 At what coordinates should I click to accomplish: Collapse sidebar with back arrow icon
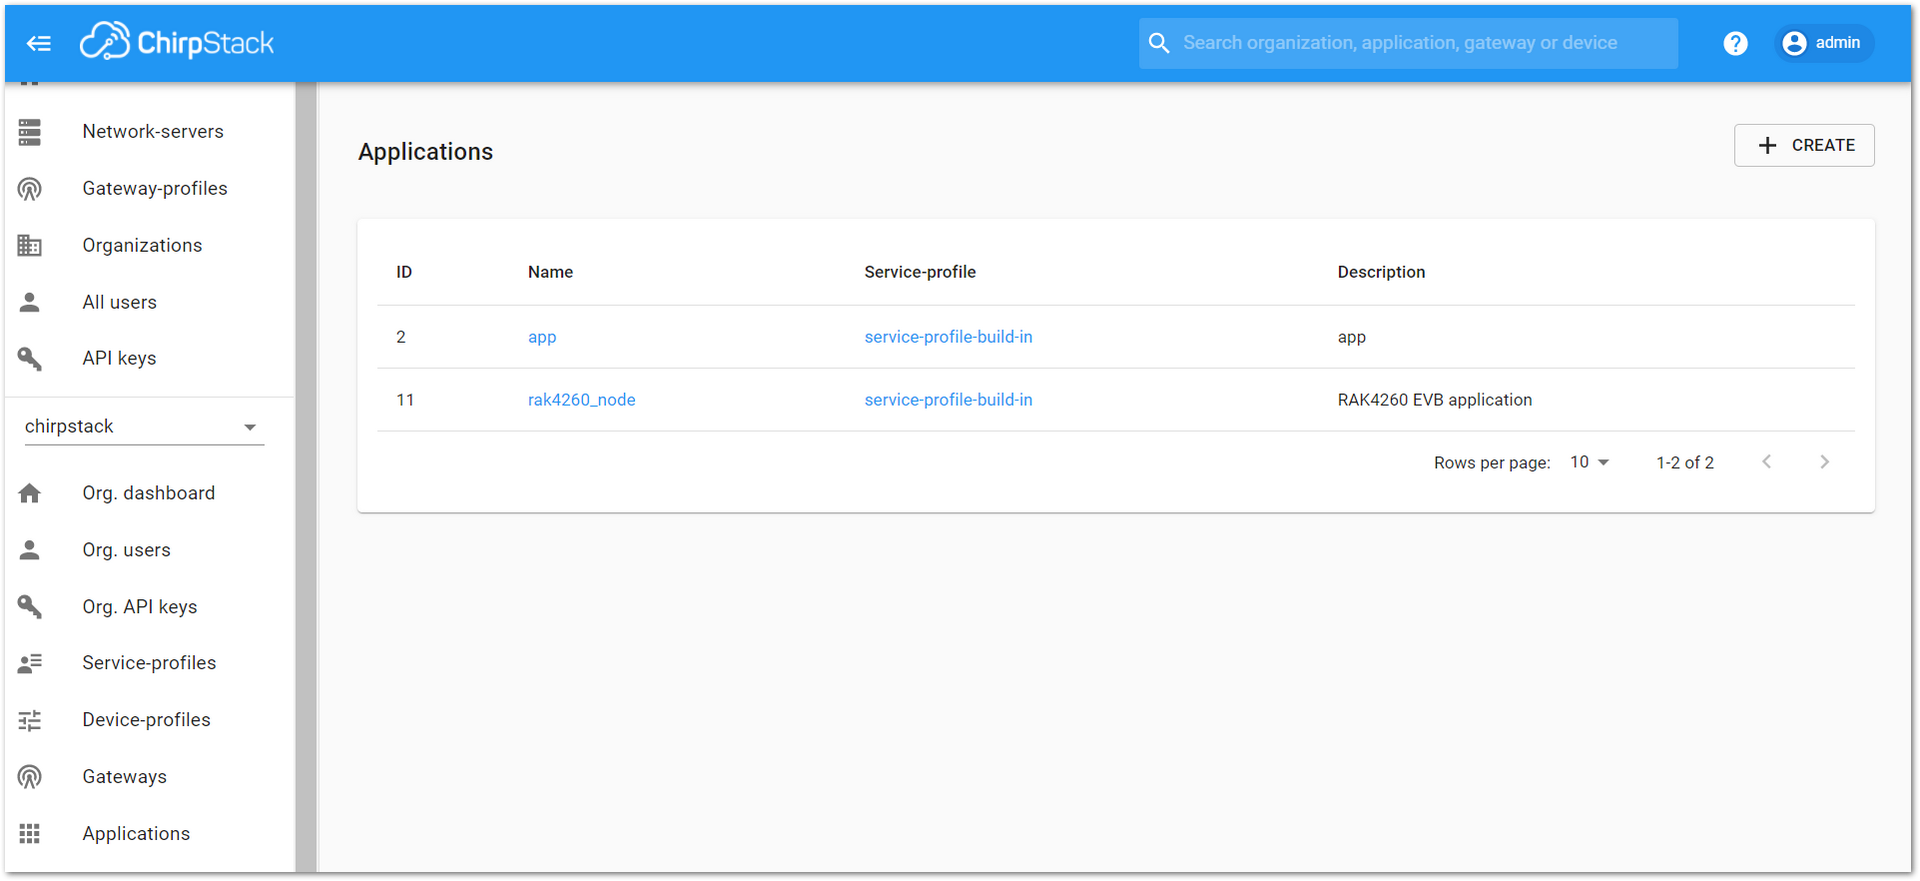39,43
